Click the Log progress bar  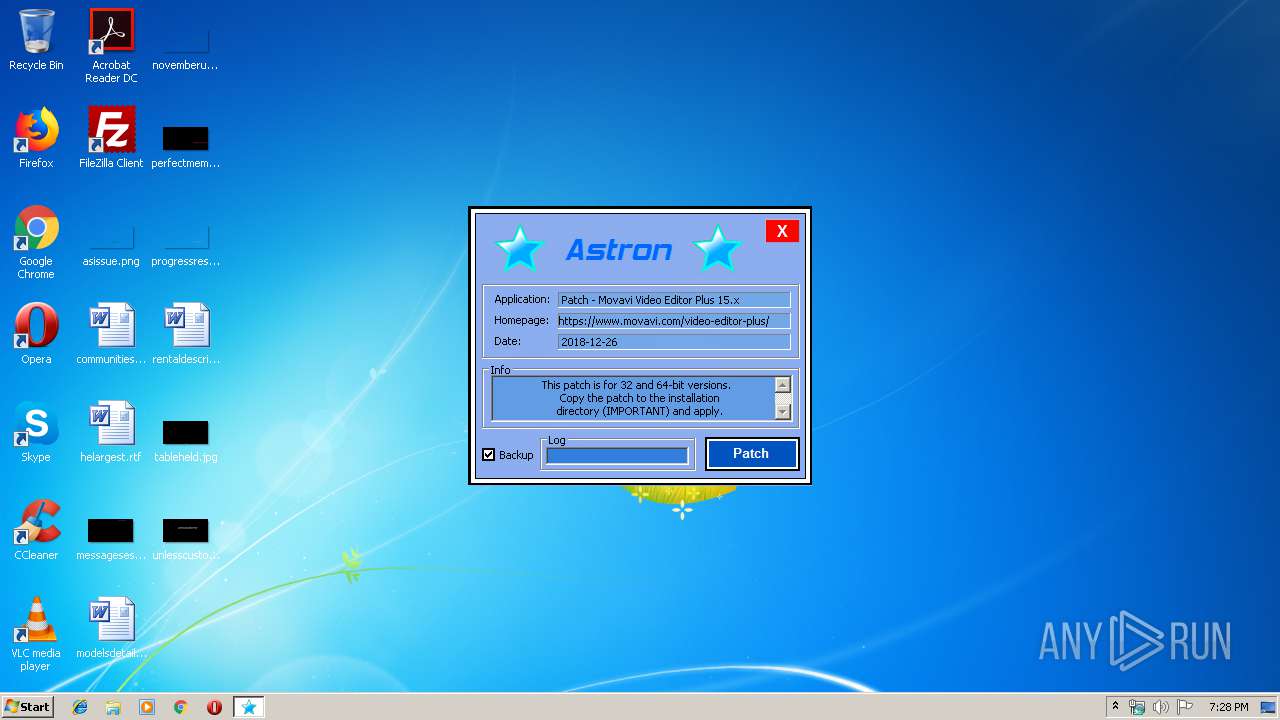pyautogui.click(x=617, y=456)
